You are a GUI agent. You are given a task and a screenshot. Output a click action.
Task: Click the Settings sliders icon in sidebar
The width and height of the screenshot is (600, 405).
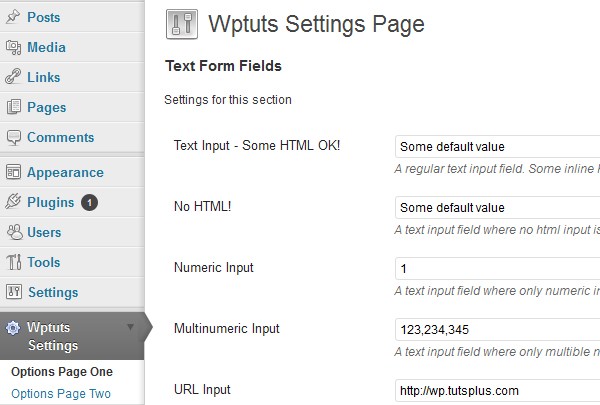(x=14, y=292)
